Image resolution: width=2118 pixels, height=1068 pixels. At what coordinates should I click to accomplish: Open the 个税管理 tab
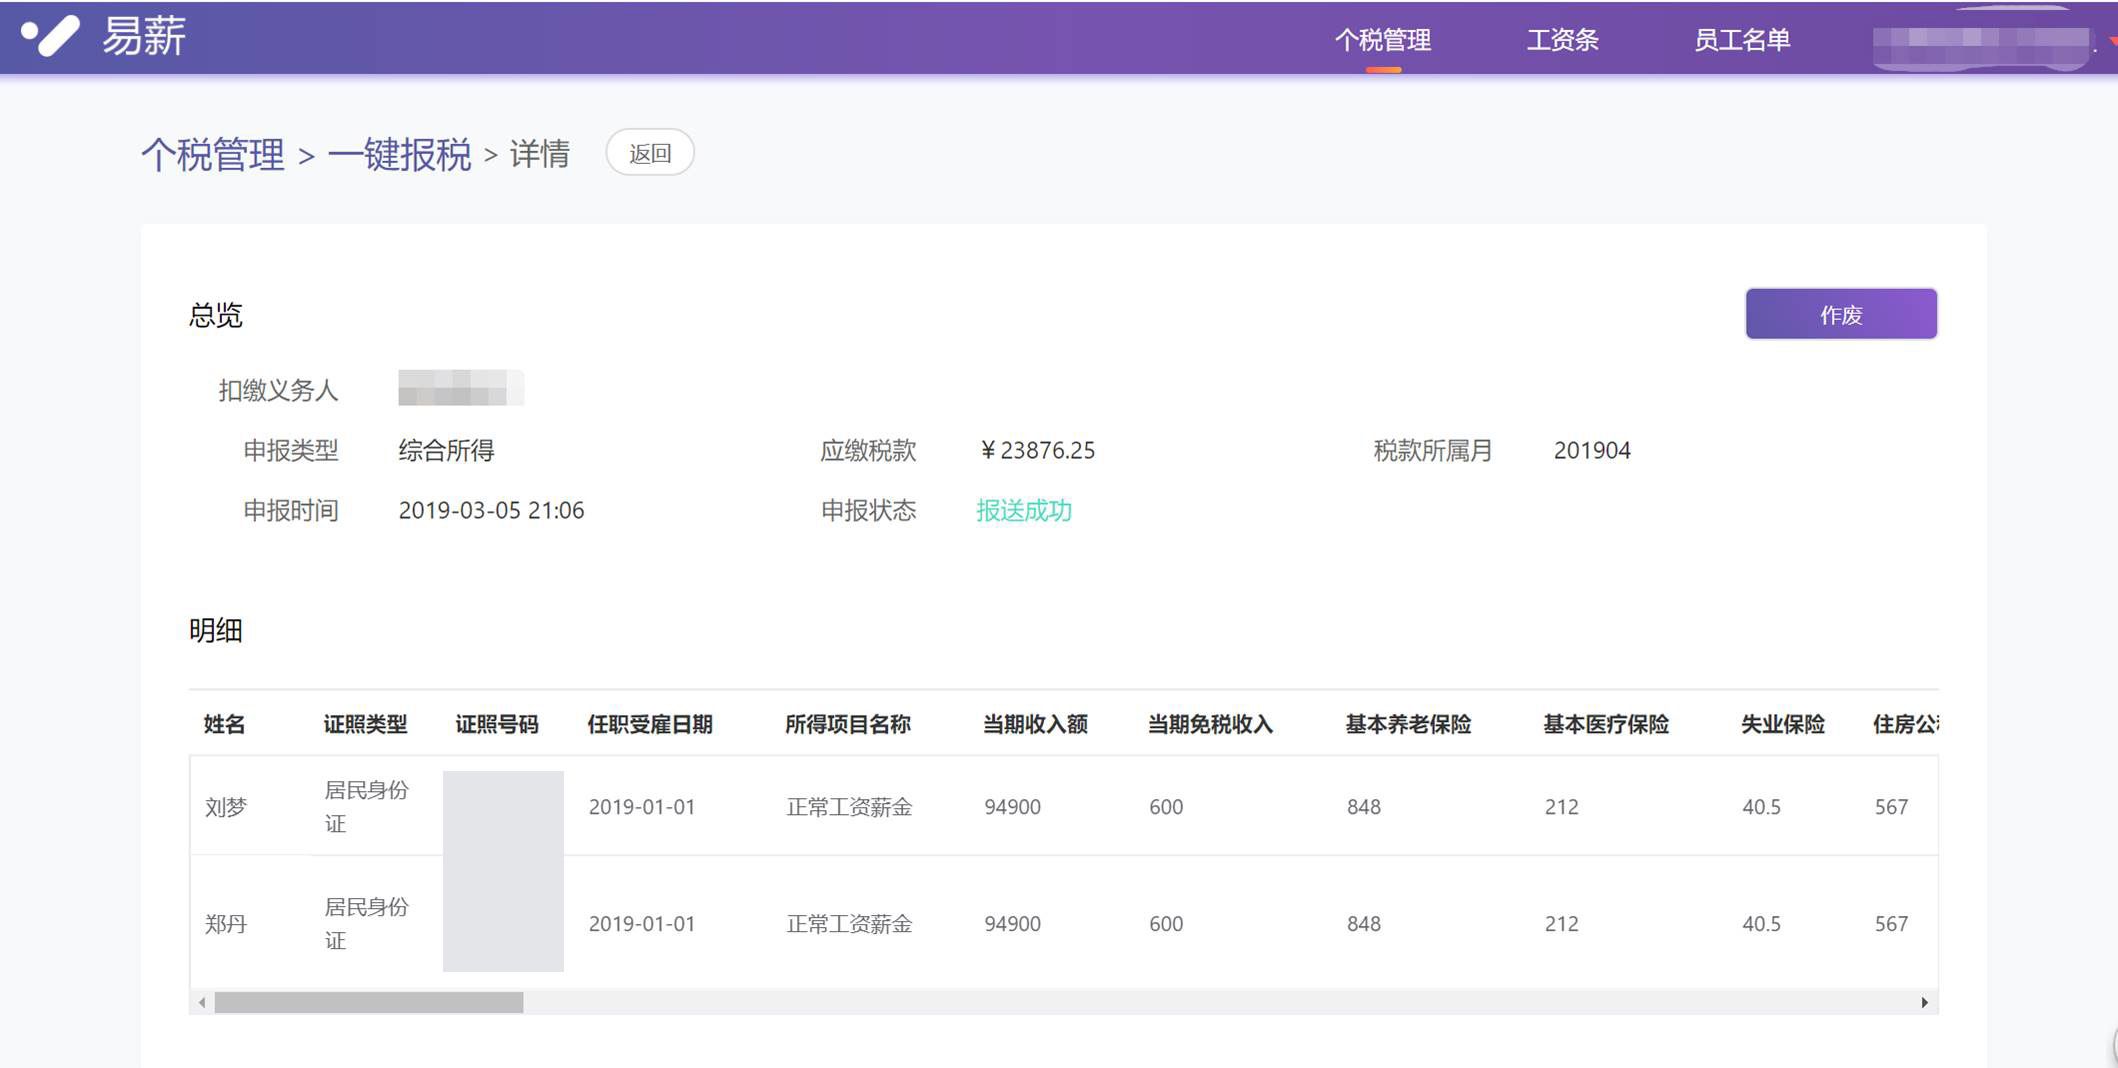coord(1382,40)
